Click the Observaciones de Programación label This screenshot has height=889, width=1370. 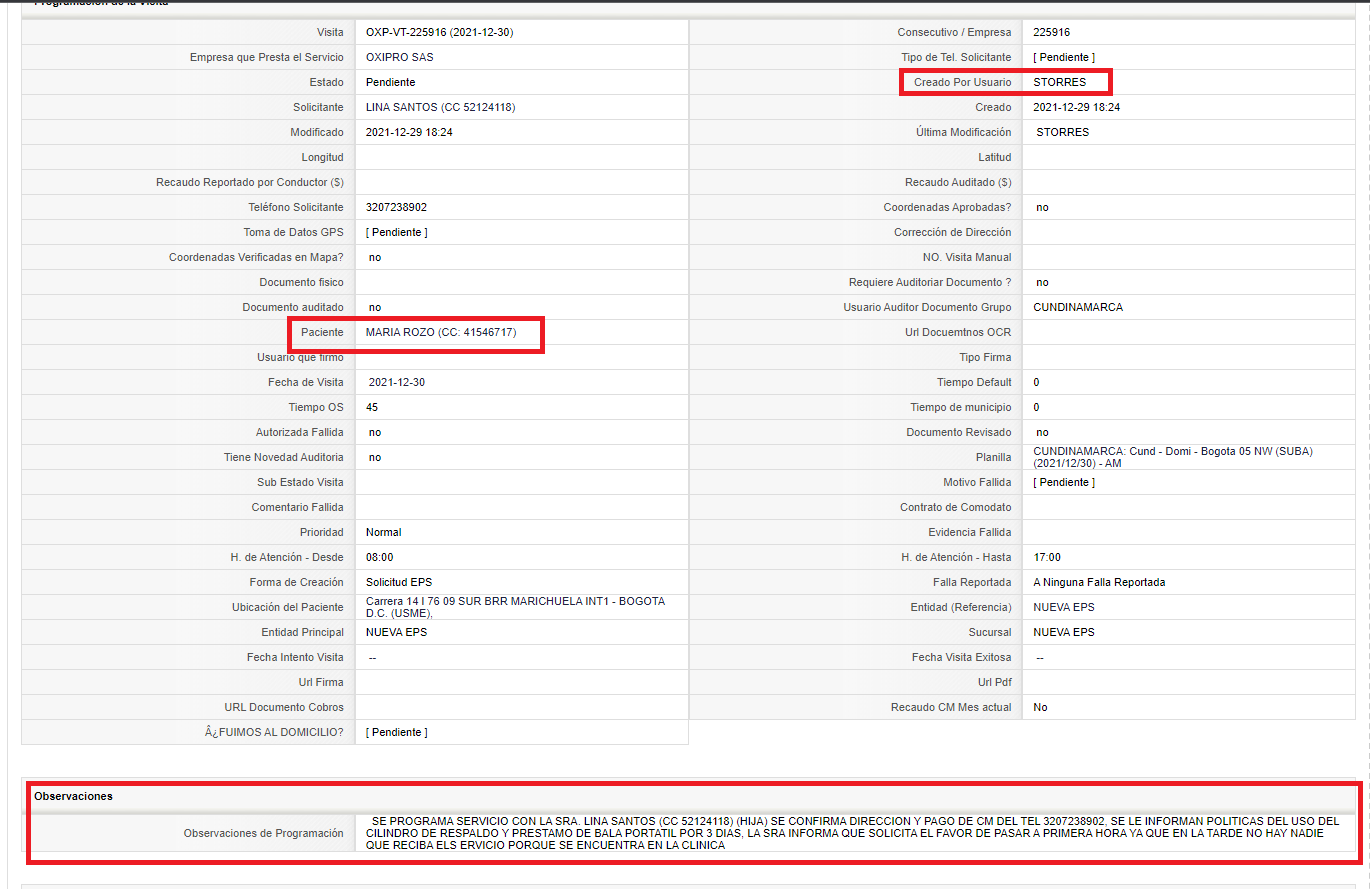click(x=263, y=833)
